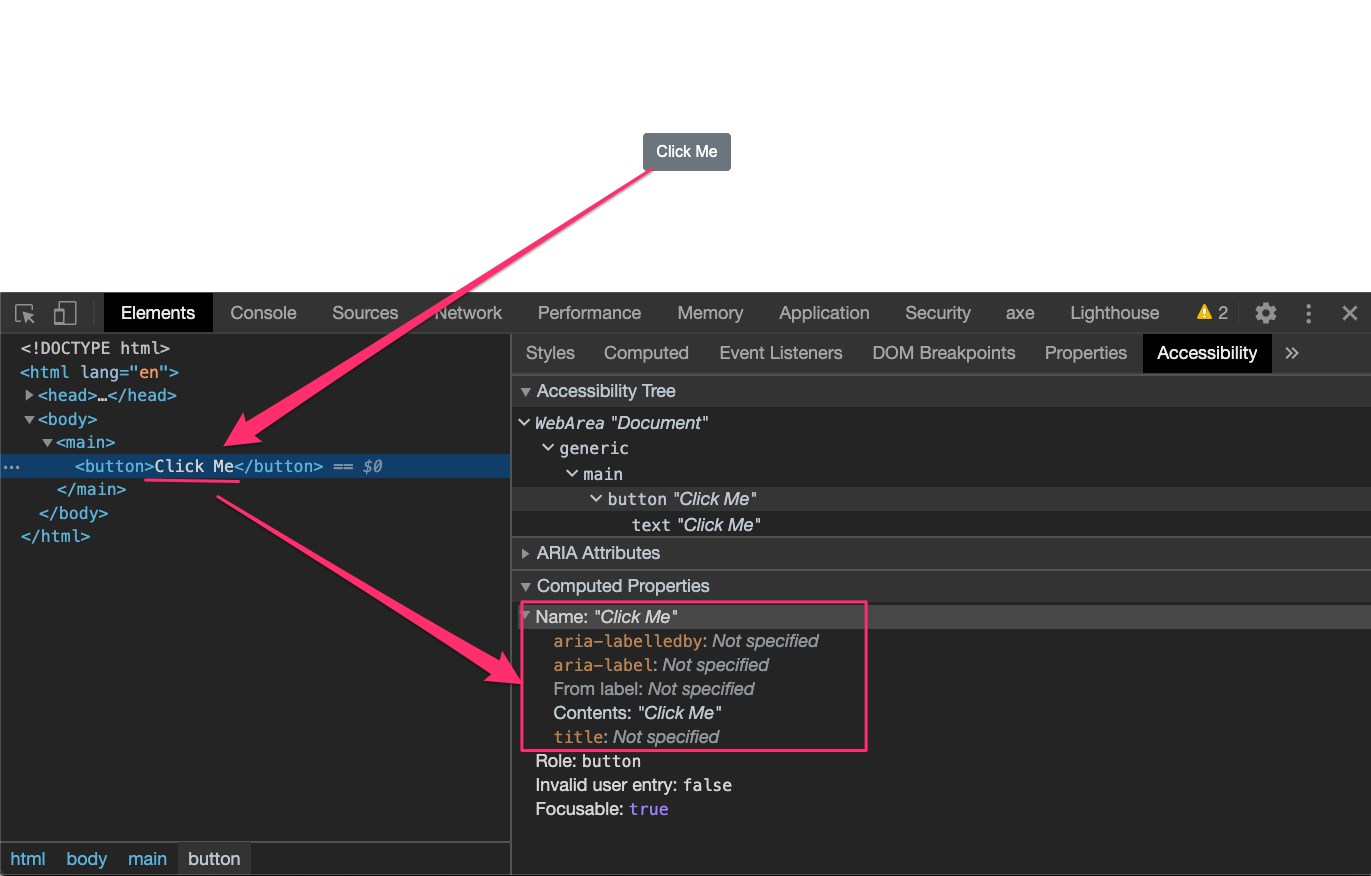Click main in the breadcrumb bar
The image size is (1371, 876).
148,859
